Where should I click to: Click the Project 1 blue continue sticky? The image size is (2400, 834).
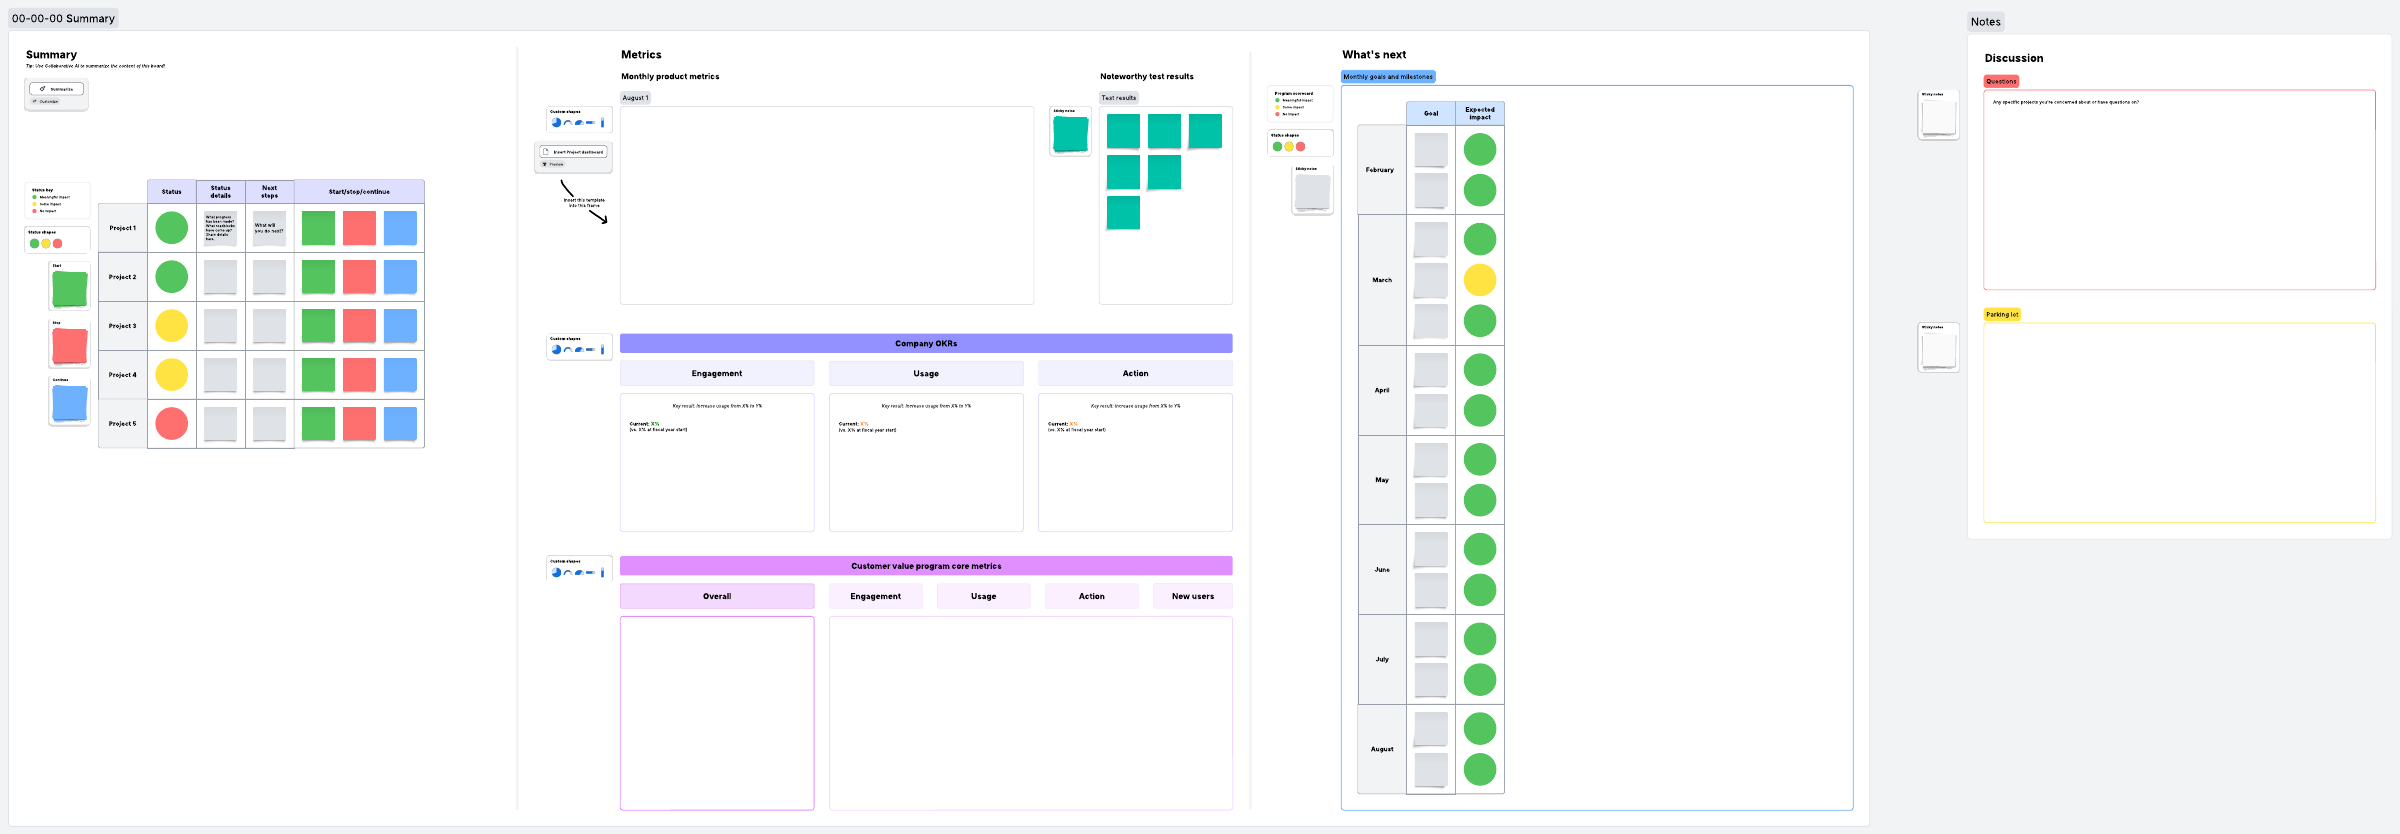(400, 229)
